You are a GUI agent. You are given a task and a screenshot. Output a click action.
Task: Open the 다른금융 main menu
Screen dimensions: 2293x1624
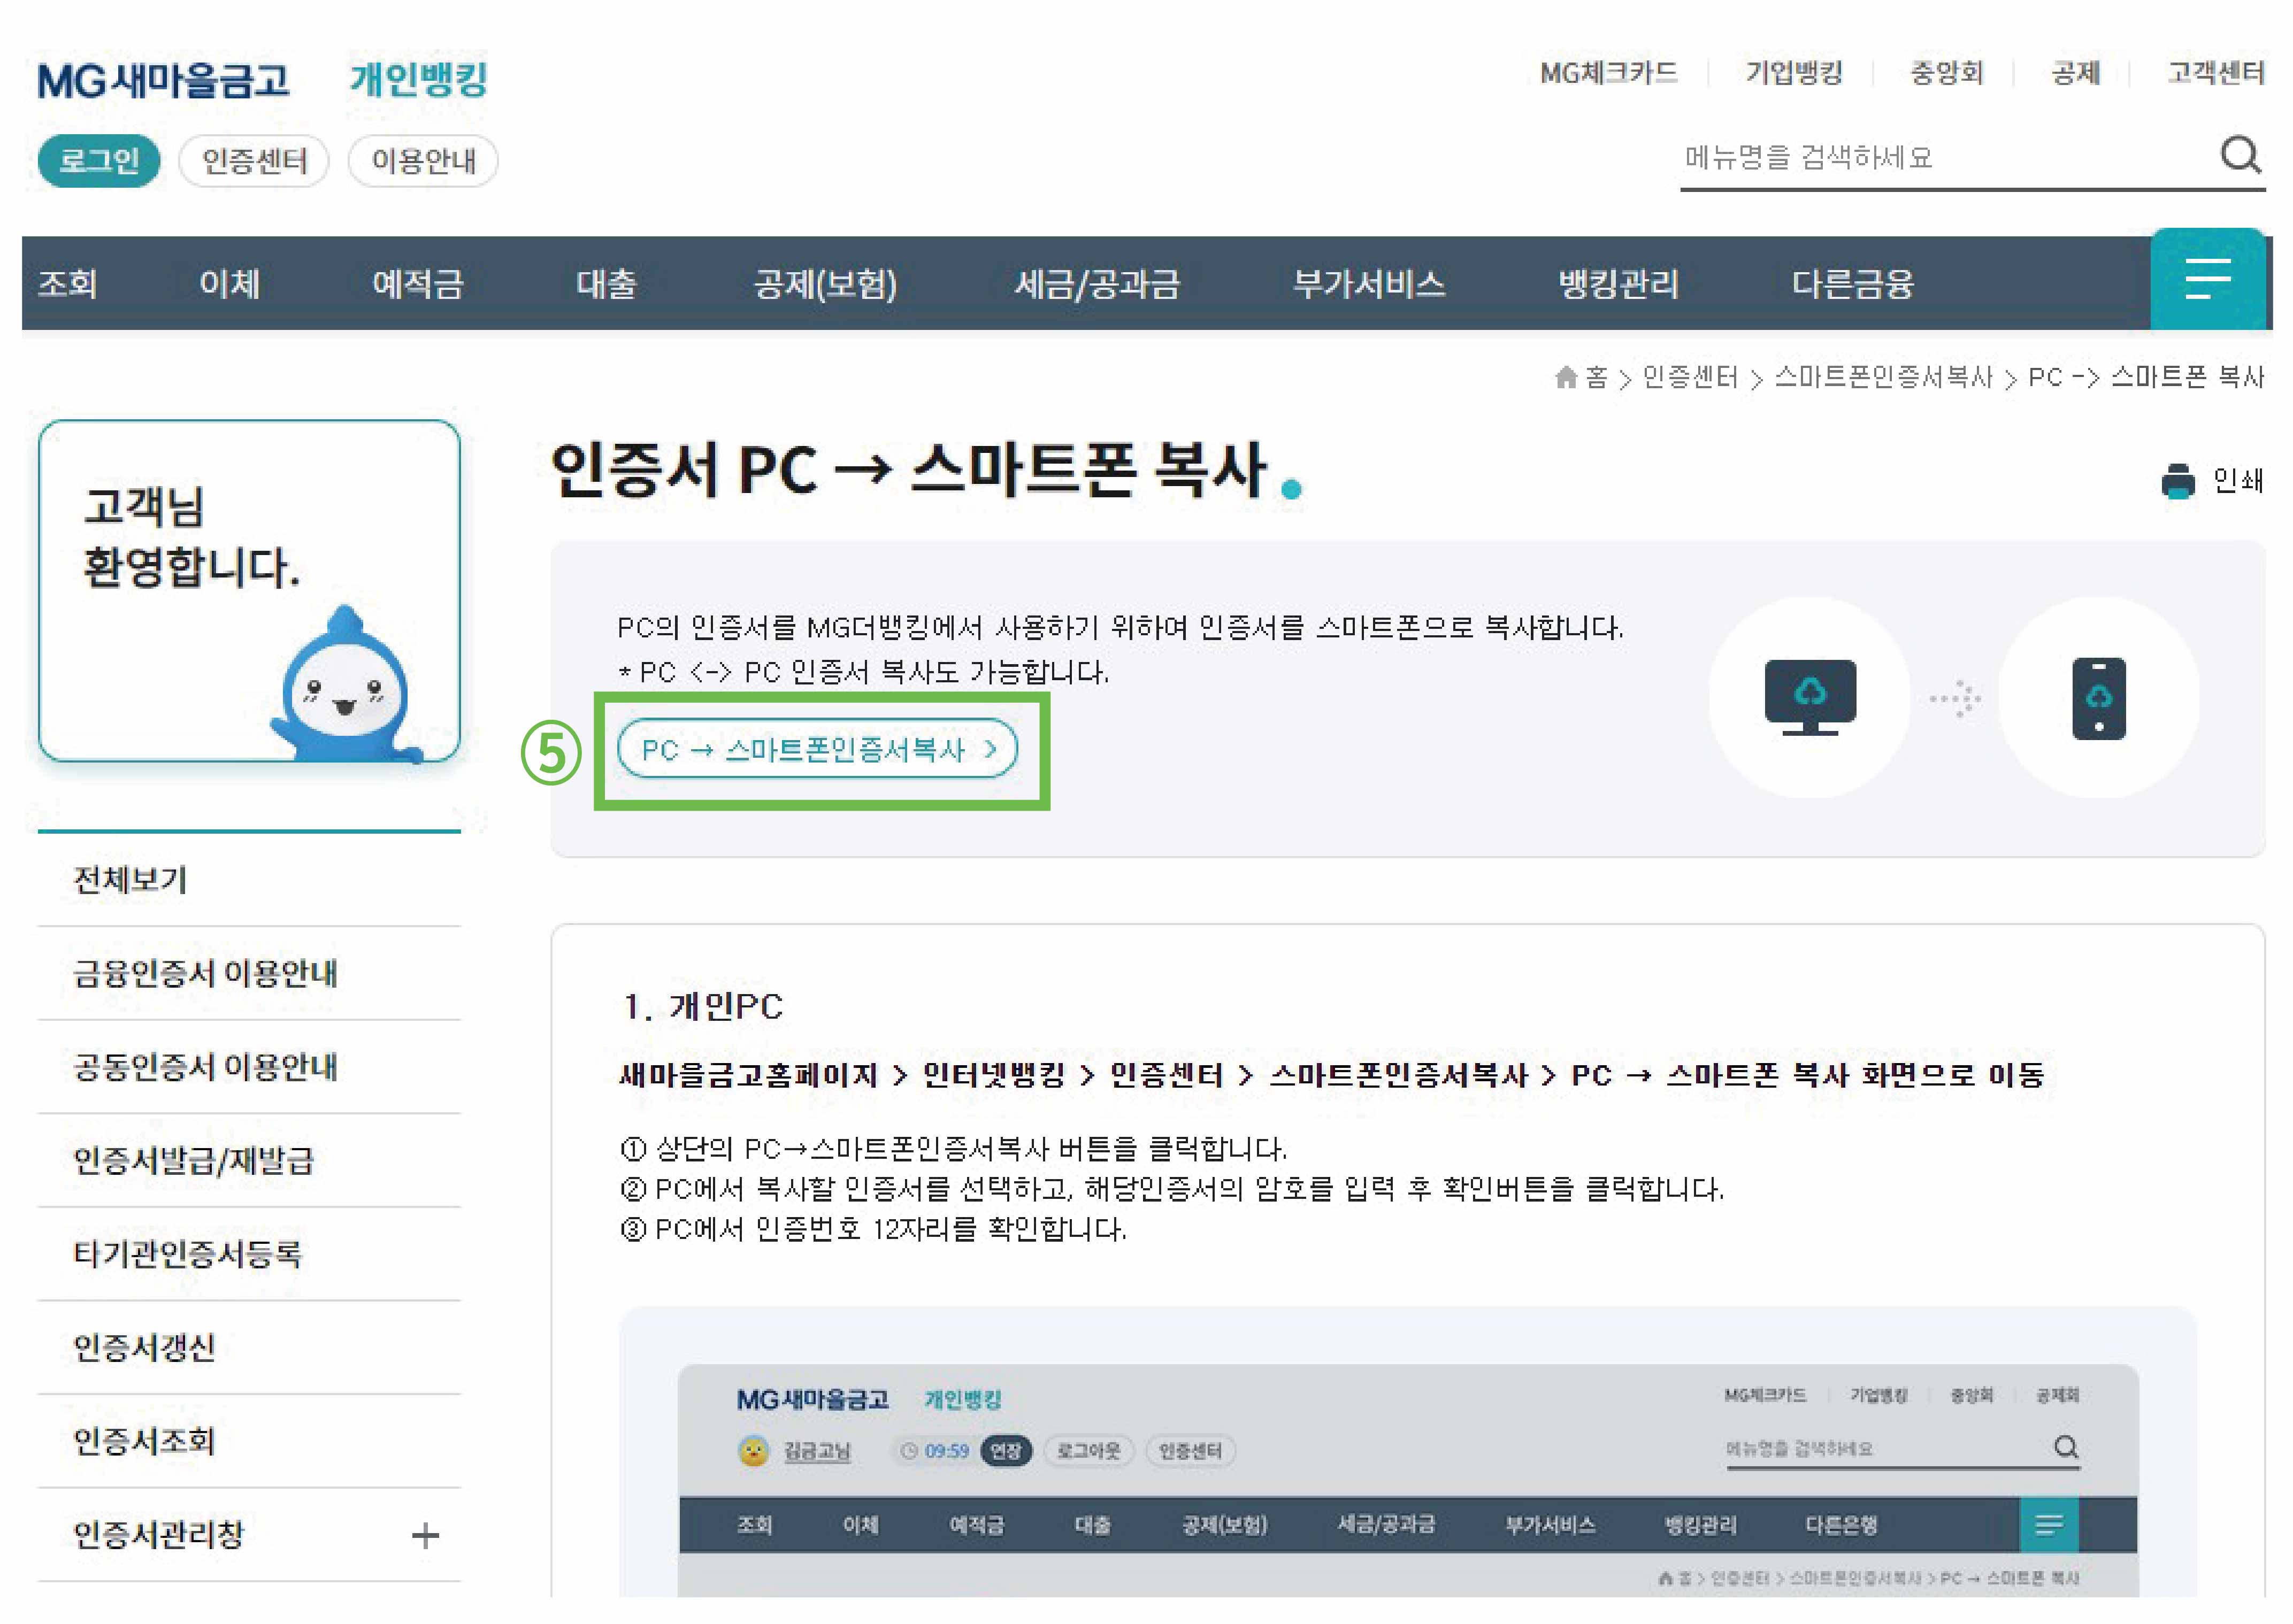1852,284
